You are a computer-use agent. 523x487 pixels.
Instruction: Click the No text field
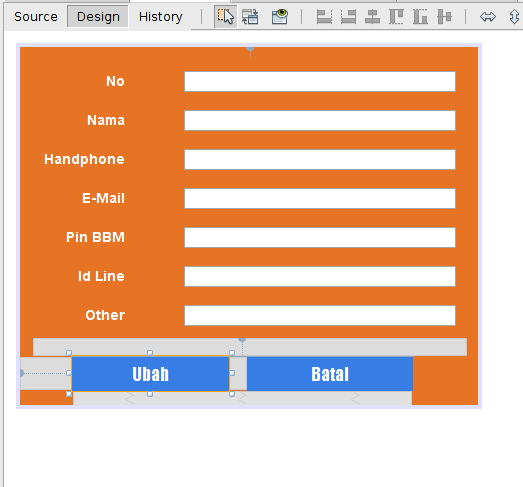coord(320,81)
